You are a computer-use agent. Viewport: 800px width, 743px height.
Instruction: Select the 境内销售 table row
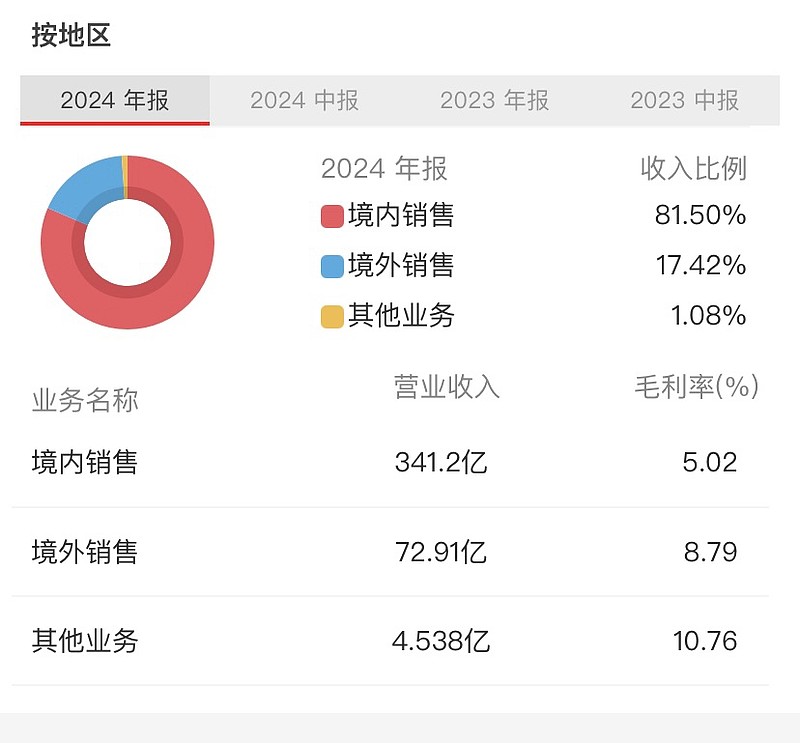(390, 462)
